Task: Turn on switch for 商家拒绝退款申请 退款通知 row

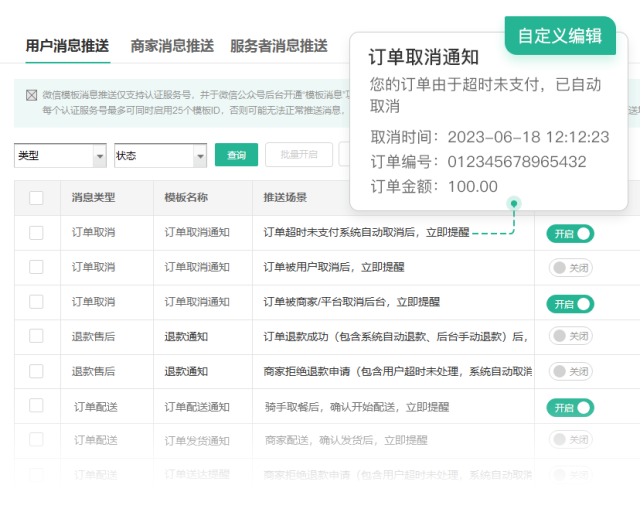Action: point(571,371)
